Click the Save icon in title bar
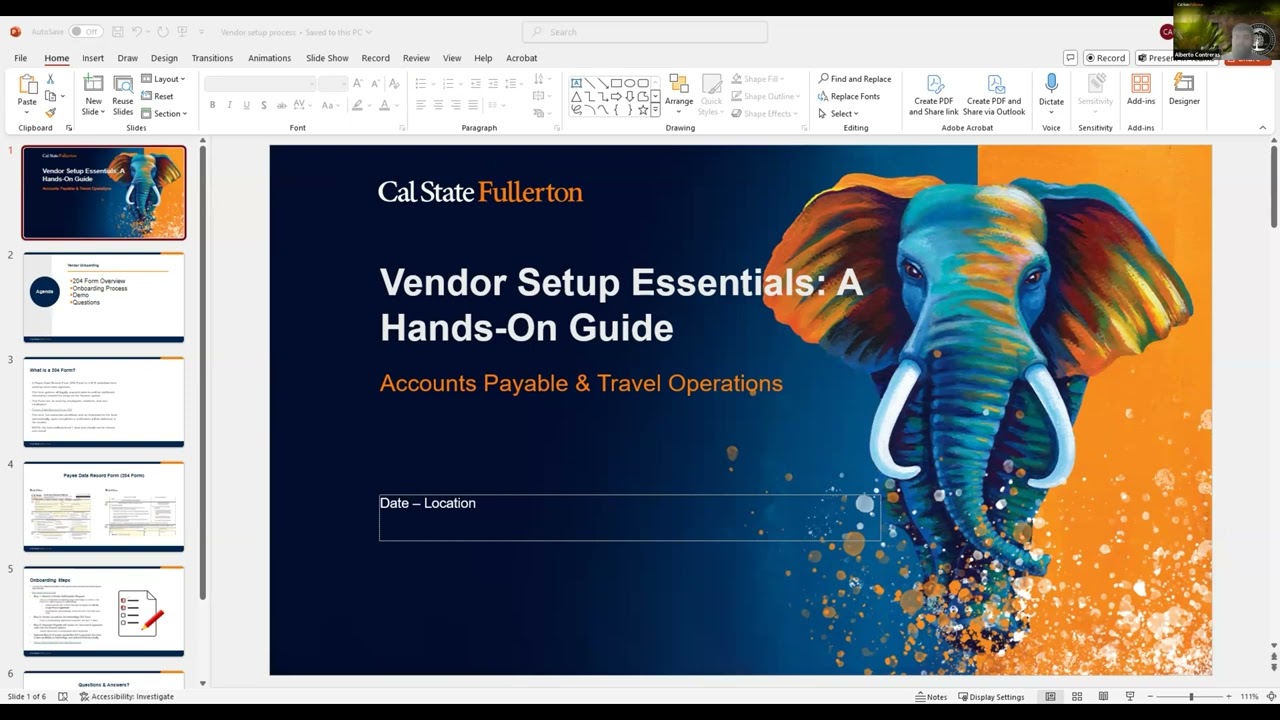The height and width of the screenshot is (720, 1280). [x=118, y=32]
